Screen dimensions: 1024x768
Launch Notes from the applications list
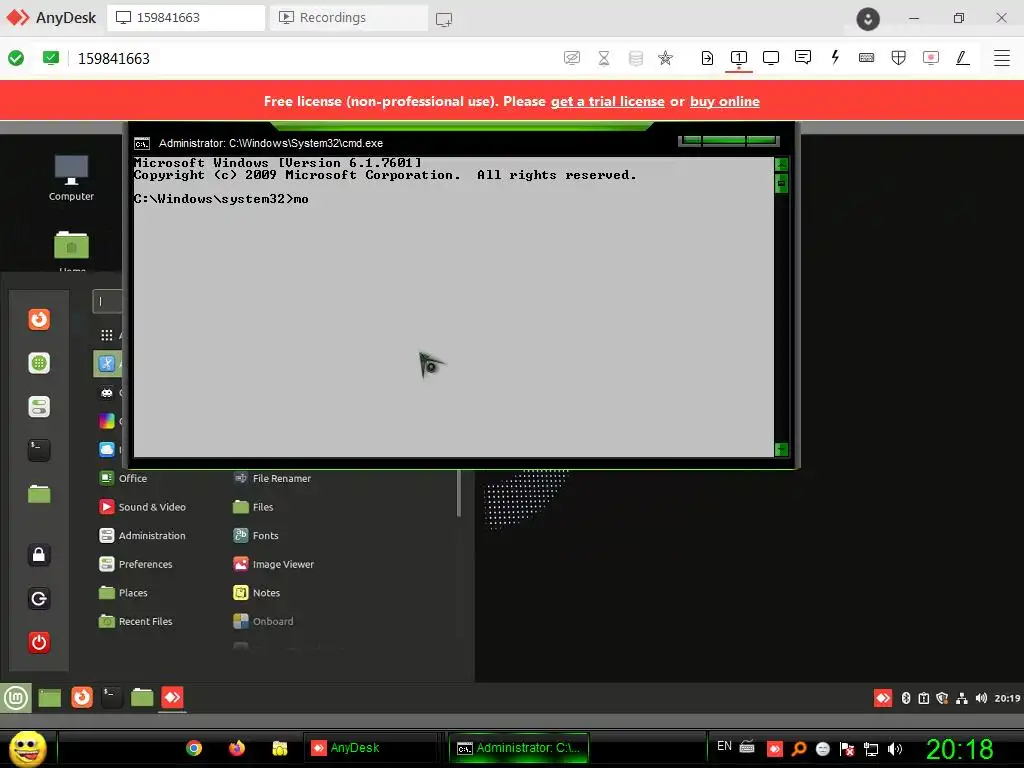pyautogui.click(x=257, y=593)
